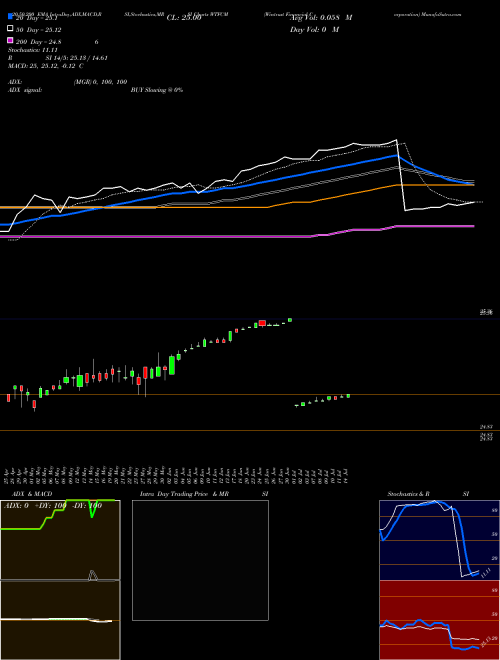Click the red RSI chart panel
The image size is (500, 660).
coord(439,620)
